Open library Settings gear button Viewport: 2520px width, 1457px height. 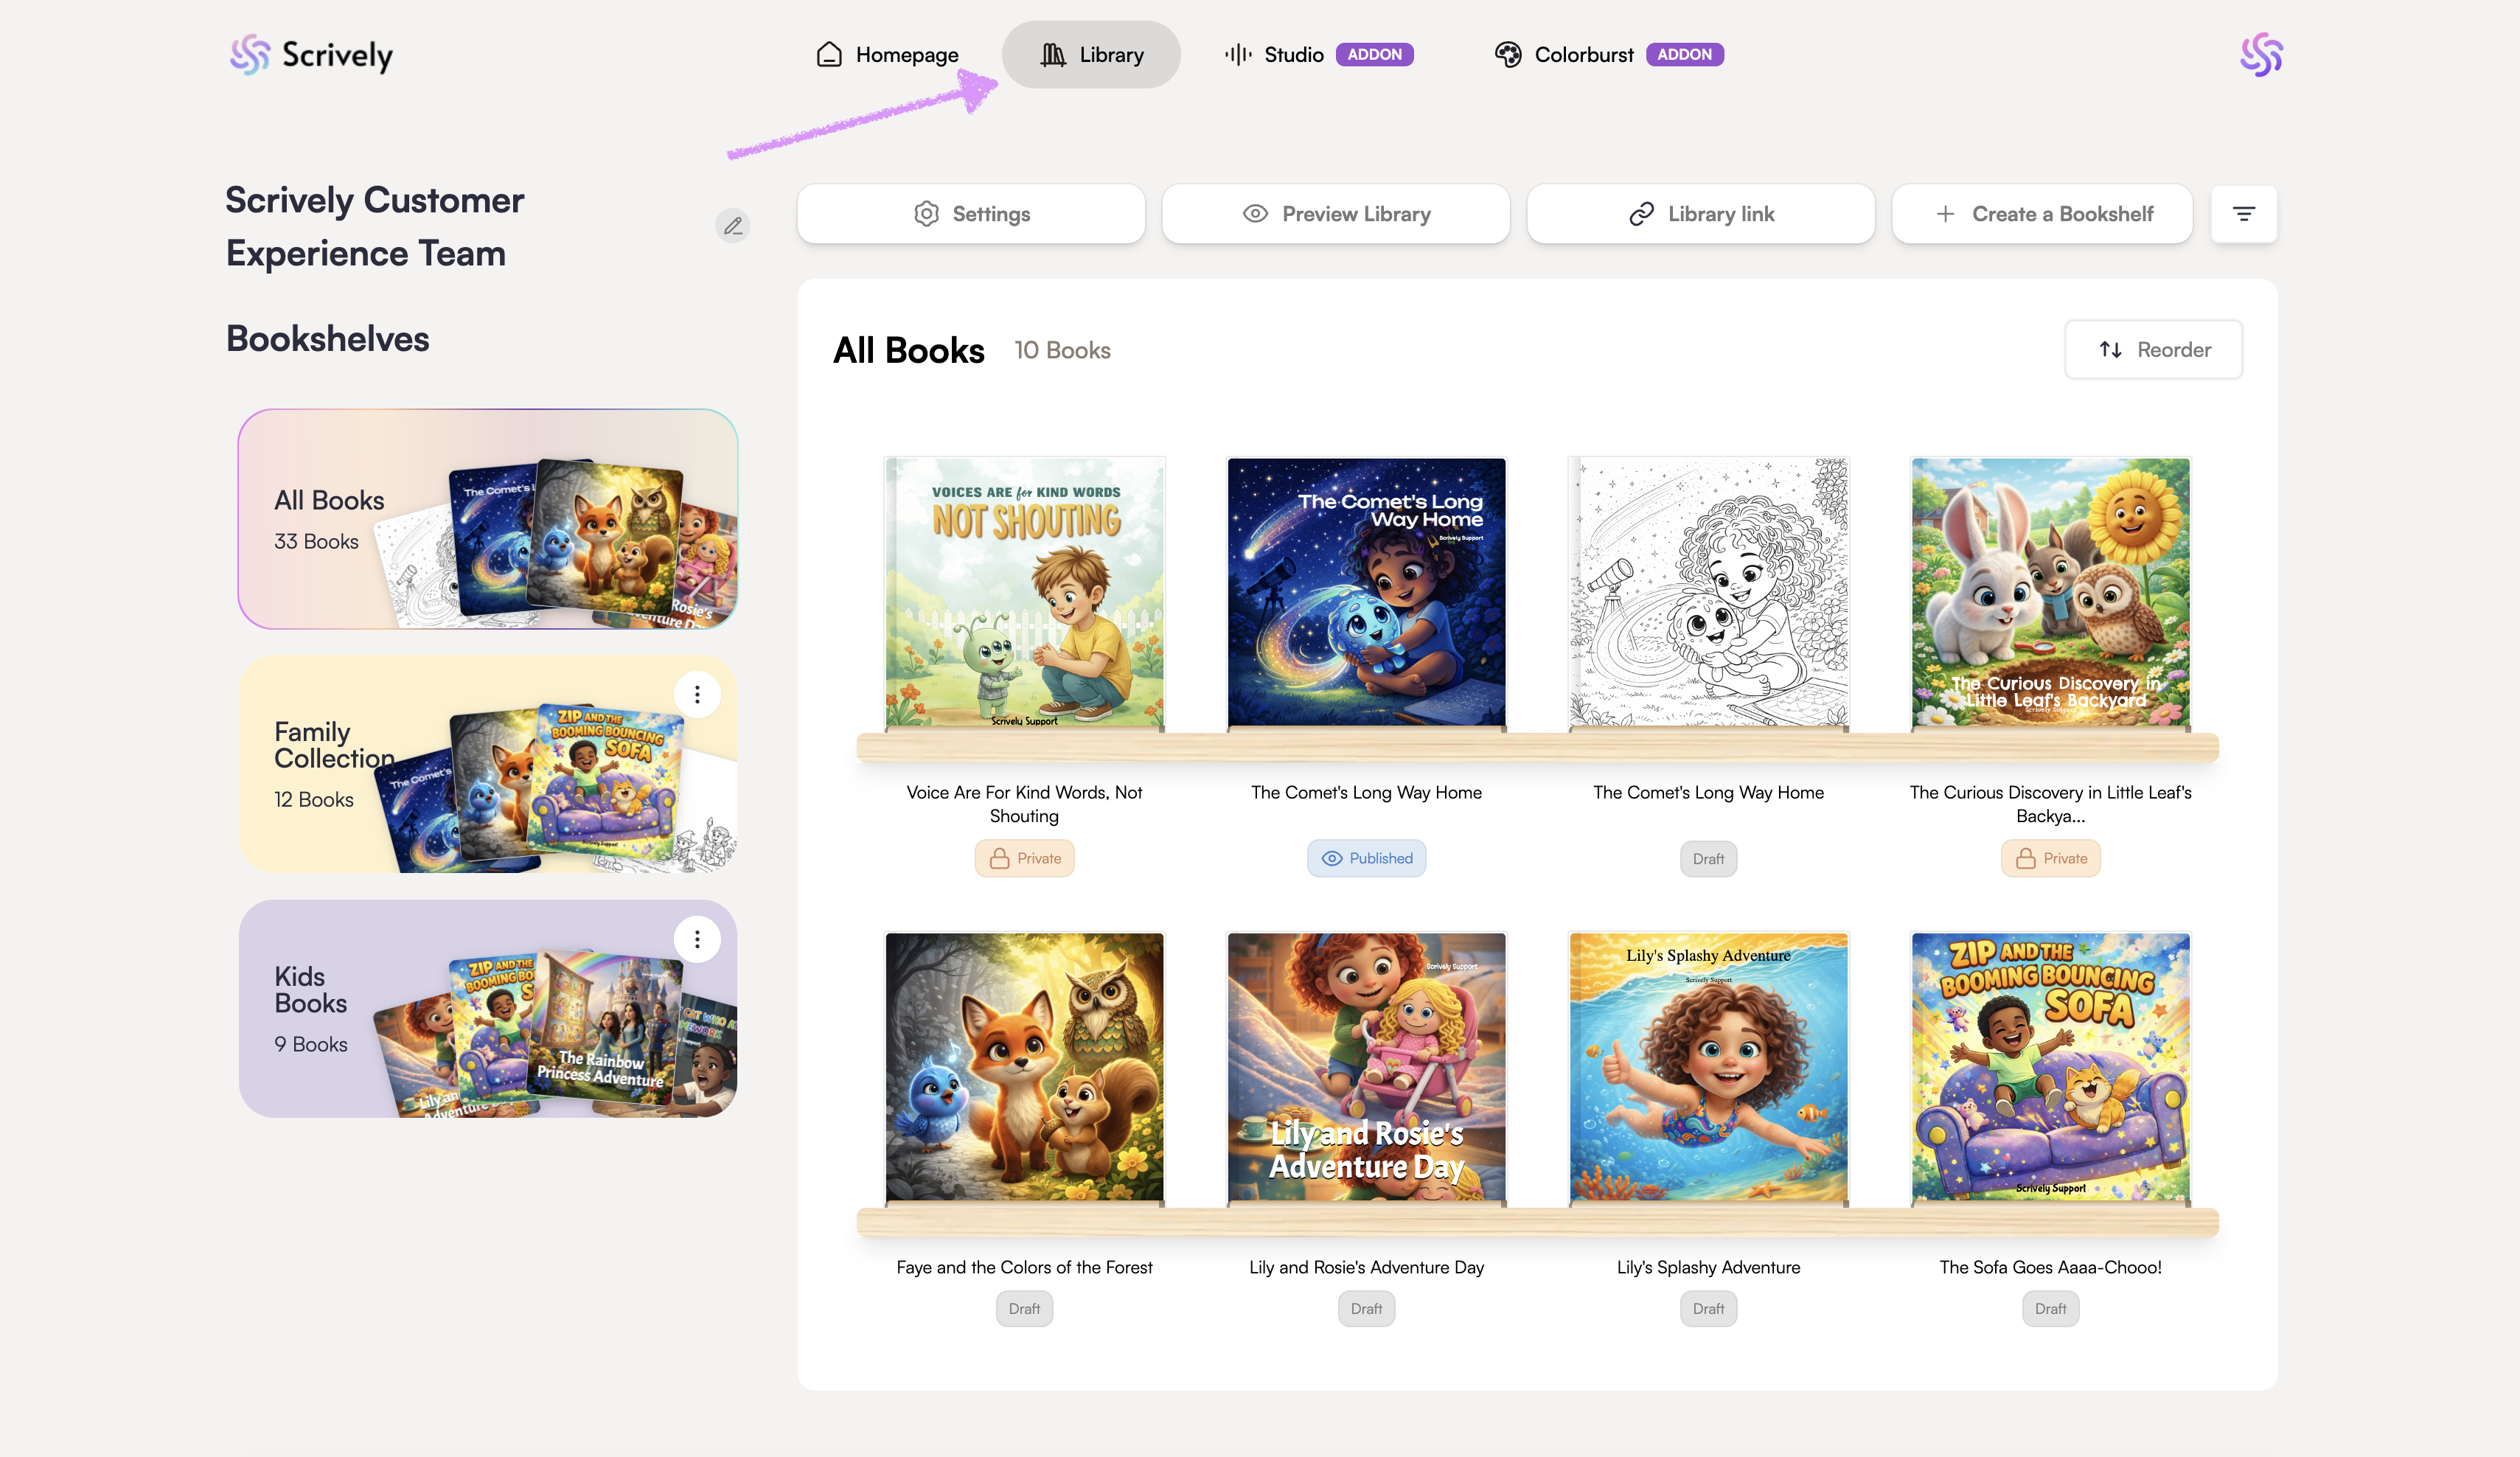point(971,214)
